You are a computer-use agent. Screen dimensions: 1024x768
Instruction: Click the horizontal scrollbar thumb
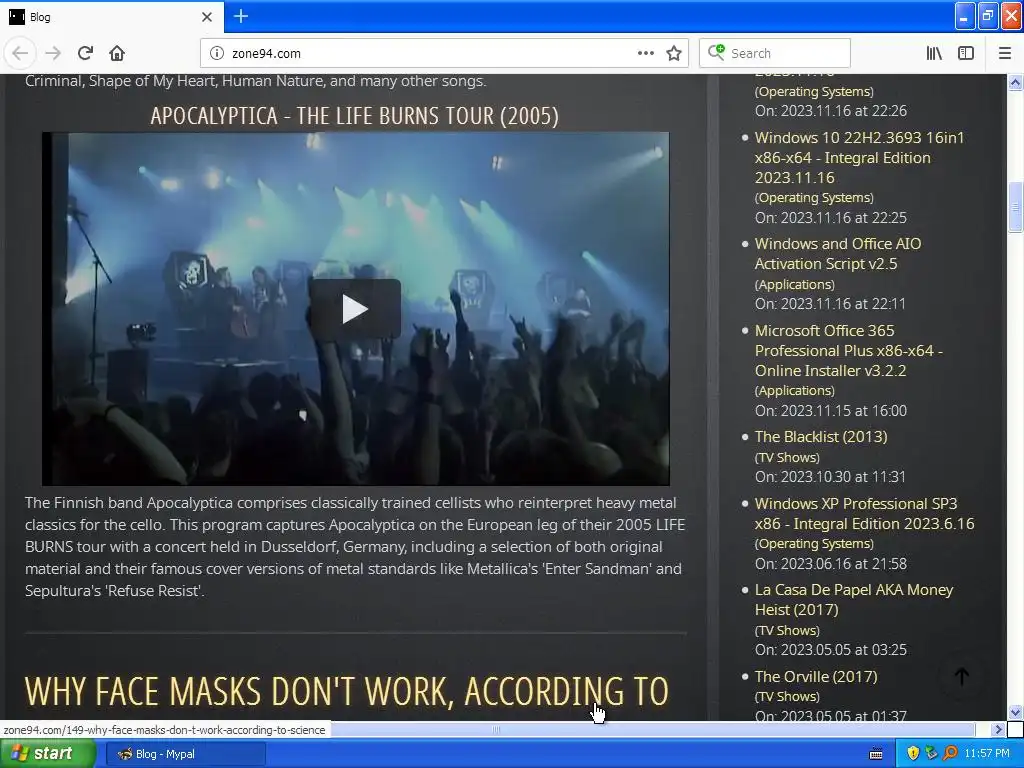click(x=496, y=729)
